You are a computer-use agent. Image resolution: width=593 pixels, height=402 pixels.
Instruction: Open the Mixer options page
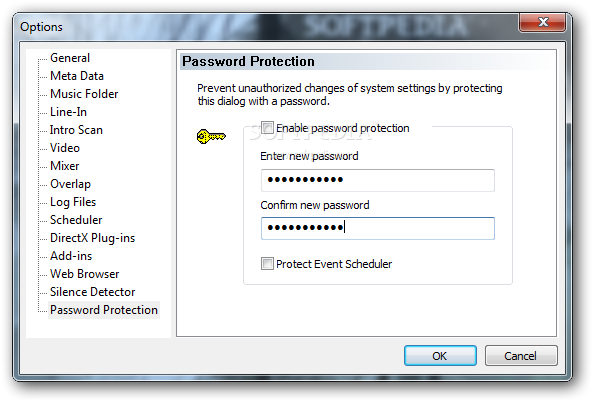(65, 166)
